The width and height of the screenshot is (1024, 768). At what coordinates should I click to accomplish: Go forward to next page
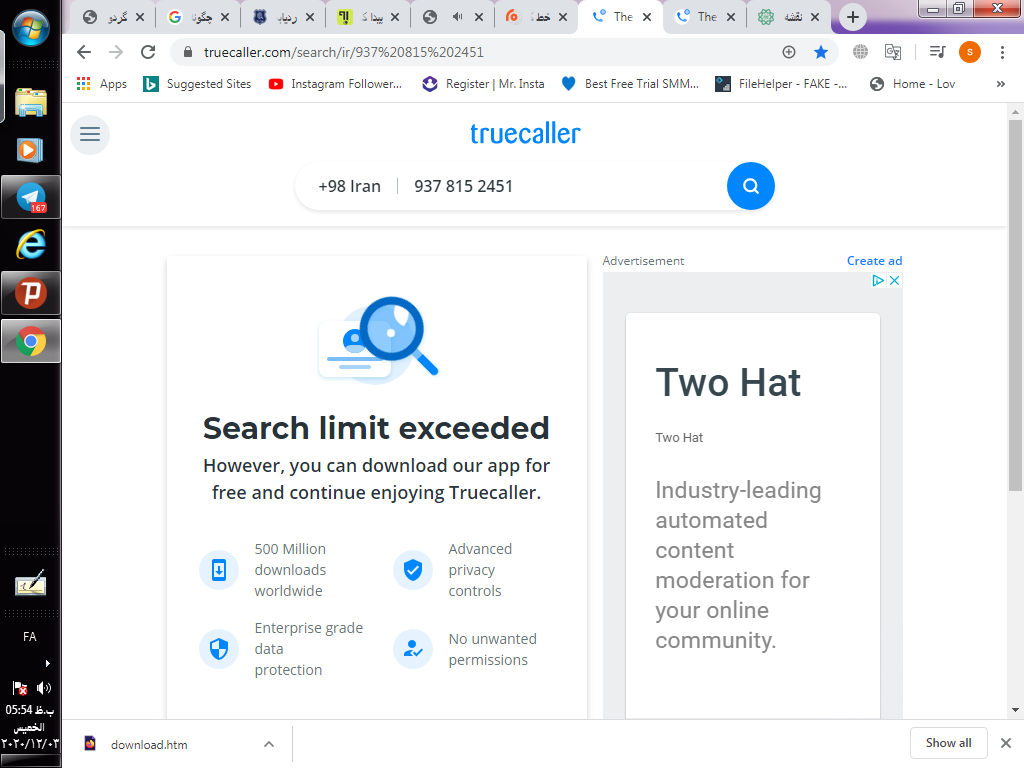point(116,52)
